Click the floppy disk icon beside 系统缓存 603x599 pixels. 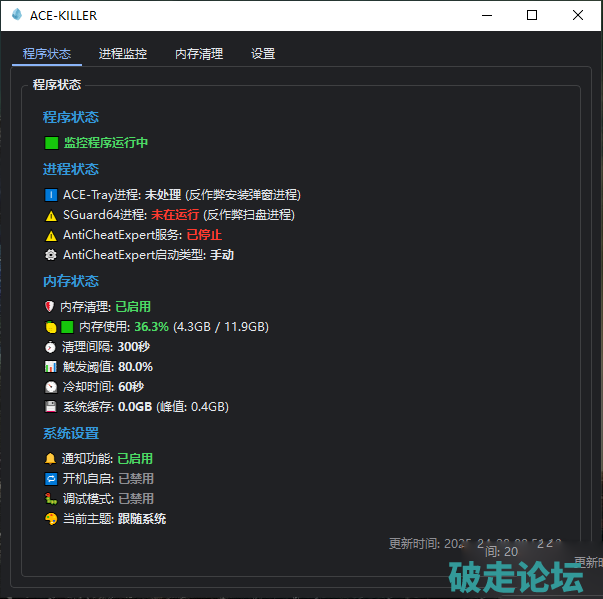[51, 407]
